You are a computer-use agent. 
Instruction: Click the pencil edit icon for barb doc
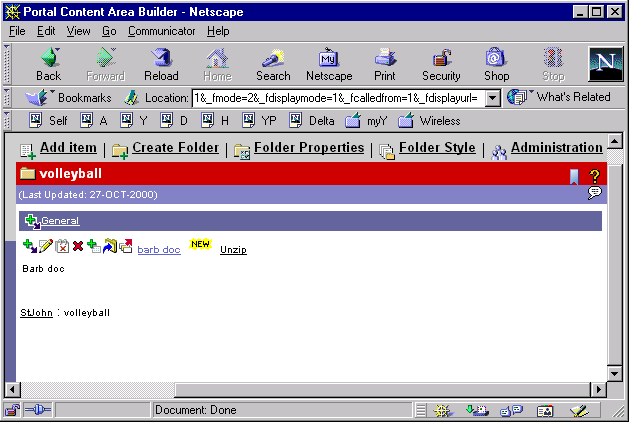[45, 246]
